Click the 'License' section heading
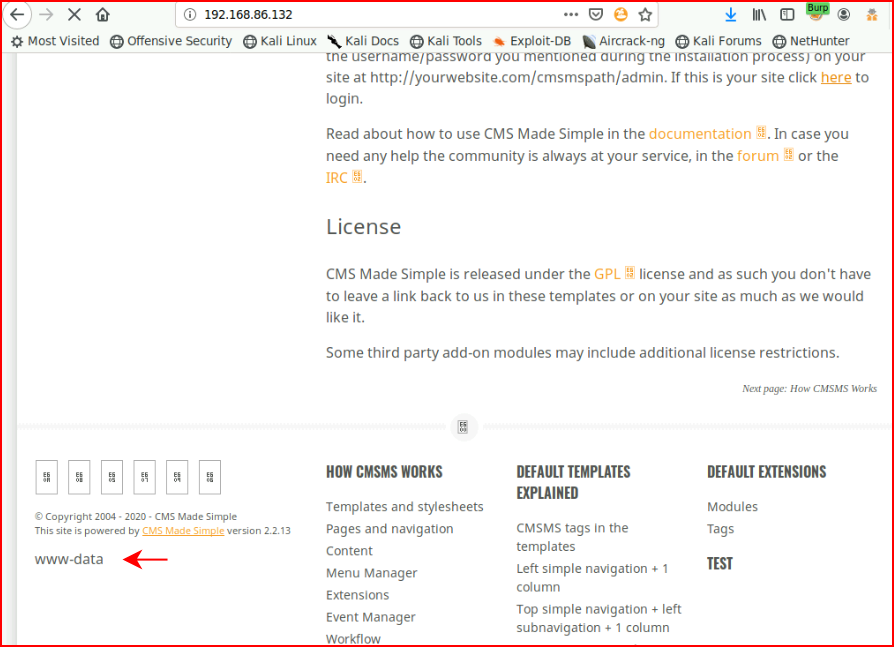Viewport: 894px width, 647px height. (363, 227)
